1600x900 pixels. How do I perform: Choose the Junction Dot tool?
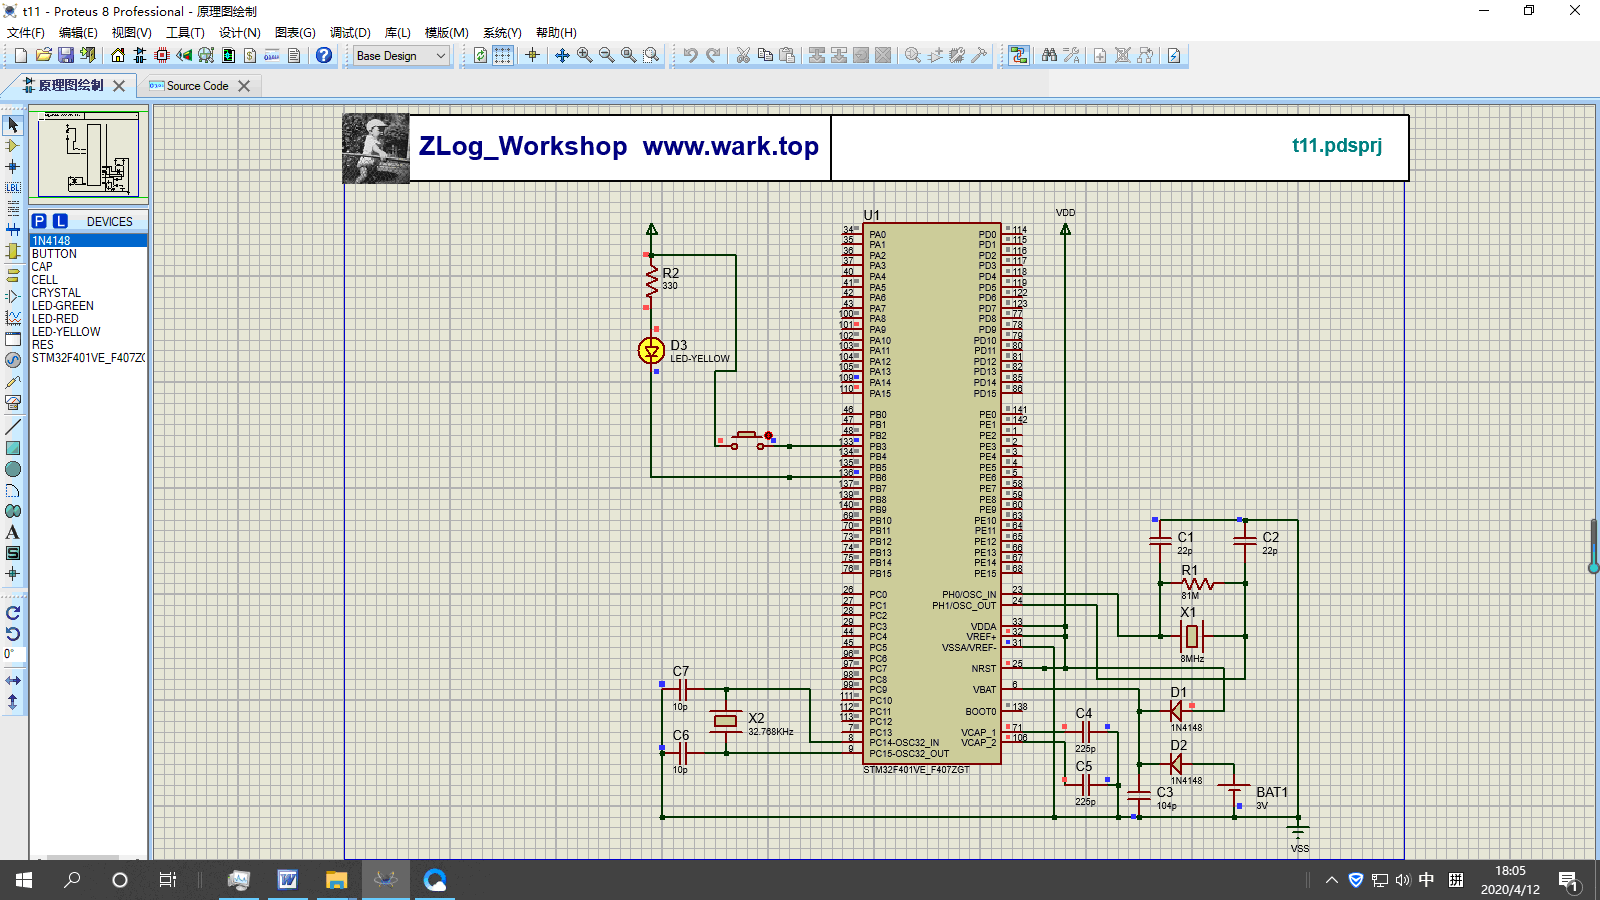click(x=13, y=167)
